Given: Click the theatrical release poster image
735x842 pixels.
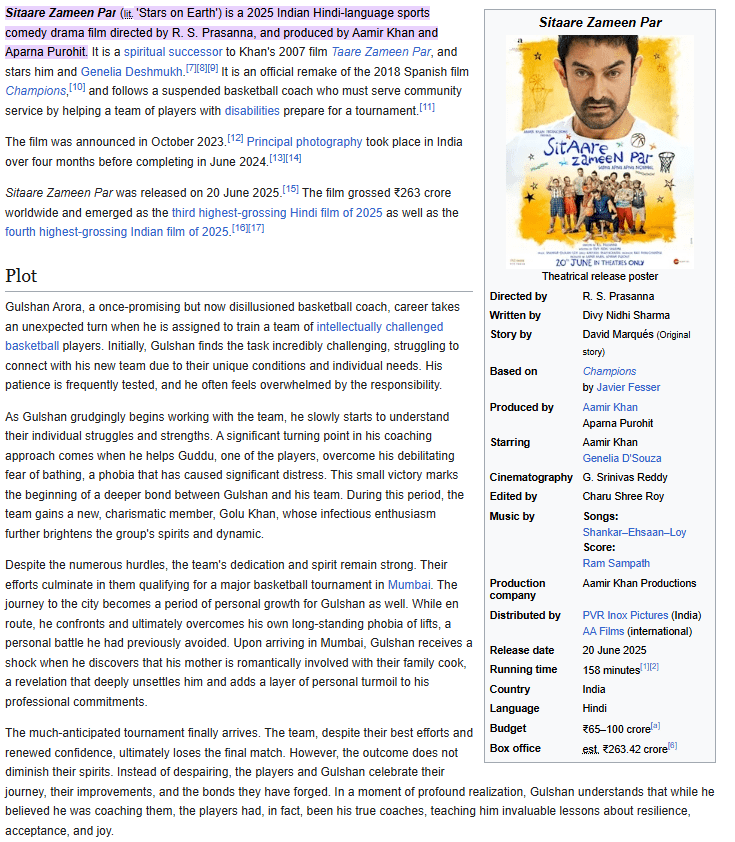Looking at the screenshot, I should [x=600, y=152].
